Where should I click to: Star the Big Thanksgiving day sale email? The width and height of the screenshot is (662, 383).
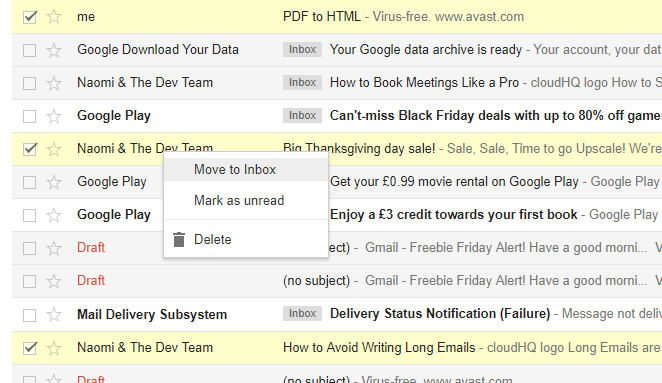[54, 149]
